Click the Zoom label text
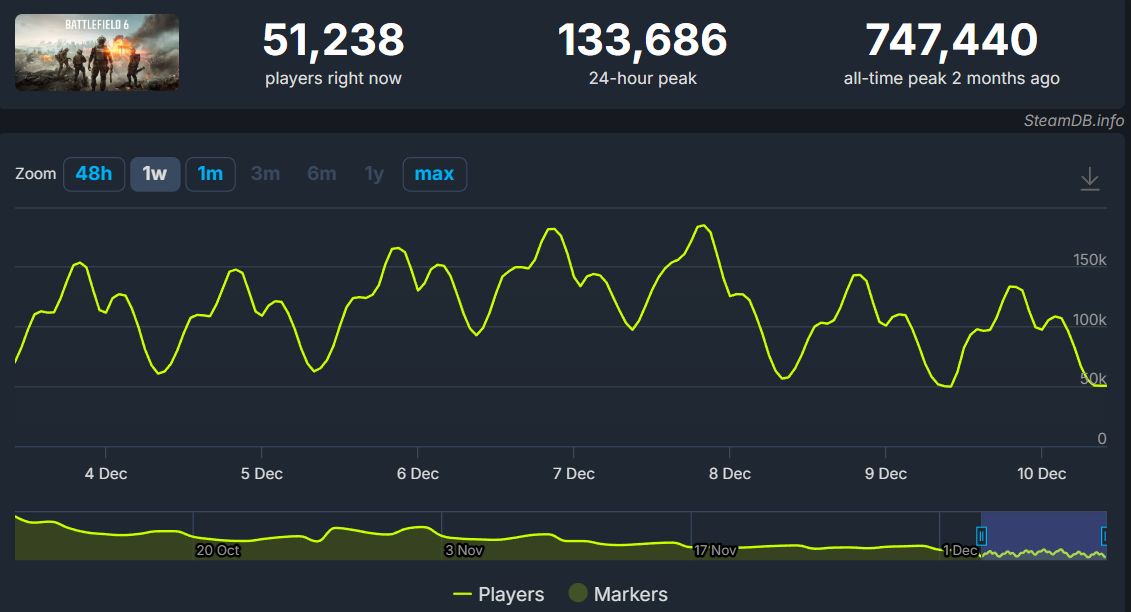 [35, 174]
